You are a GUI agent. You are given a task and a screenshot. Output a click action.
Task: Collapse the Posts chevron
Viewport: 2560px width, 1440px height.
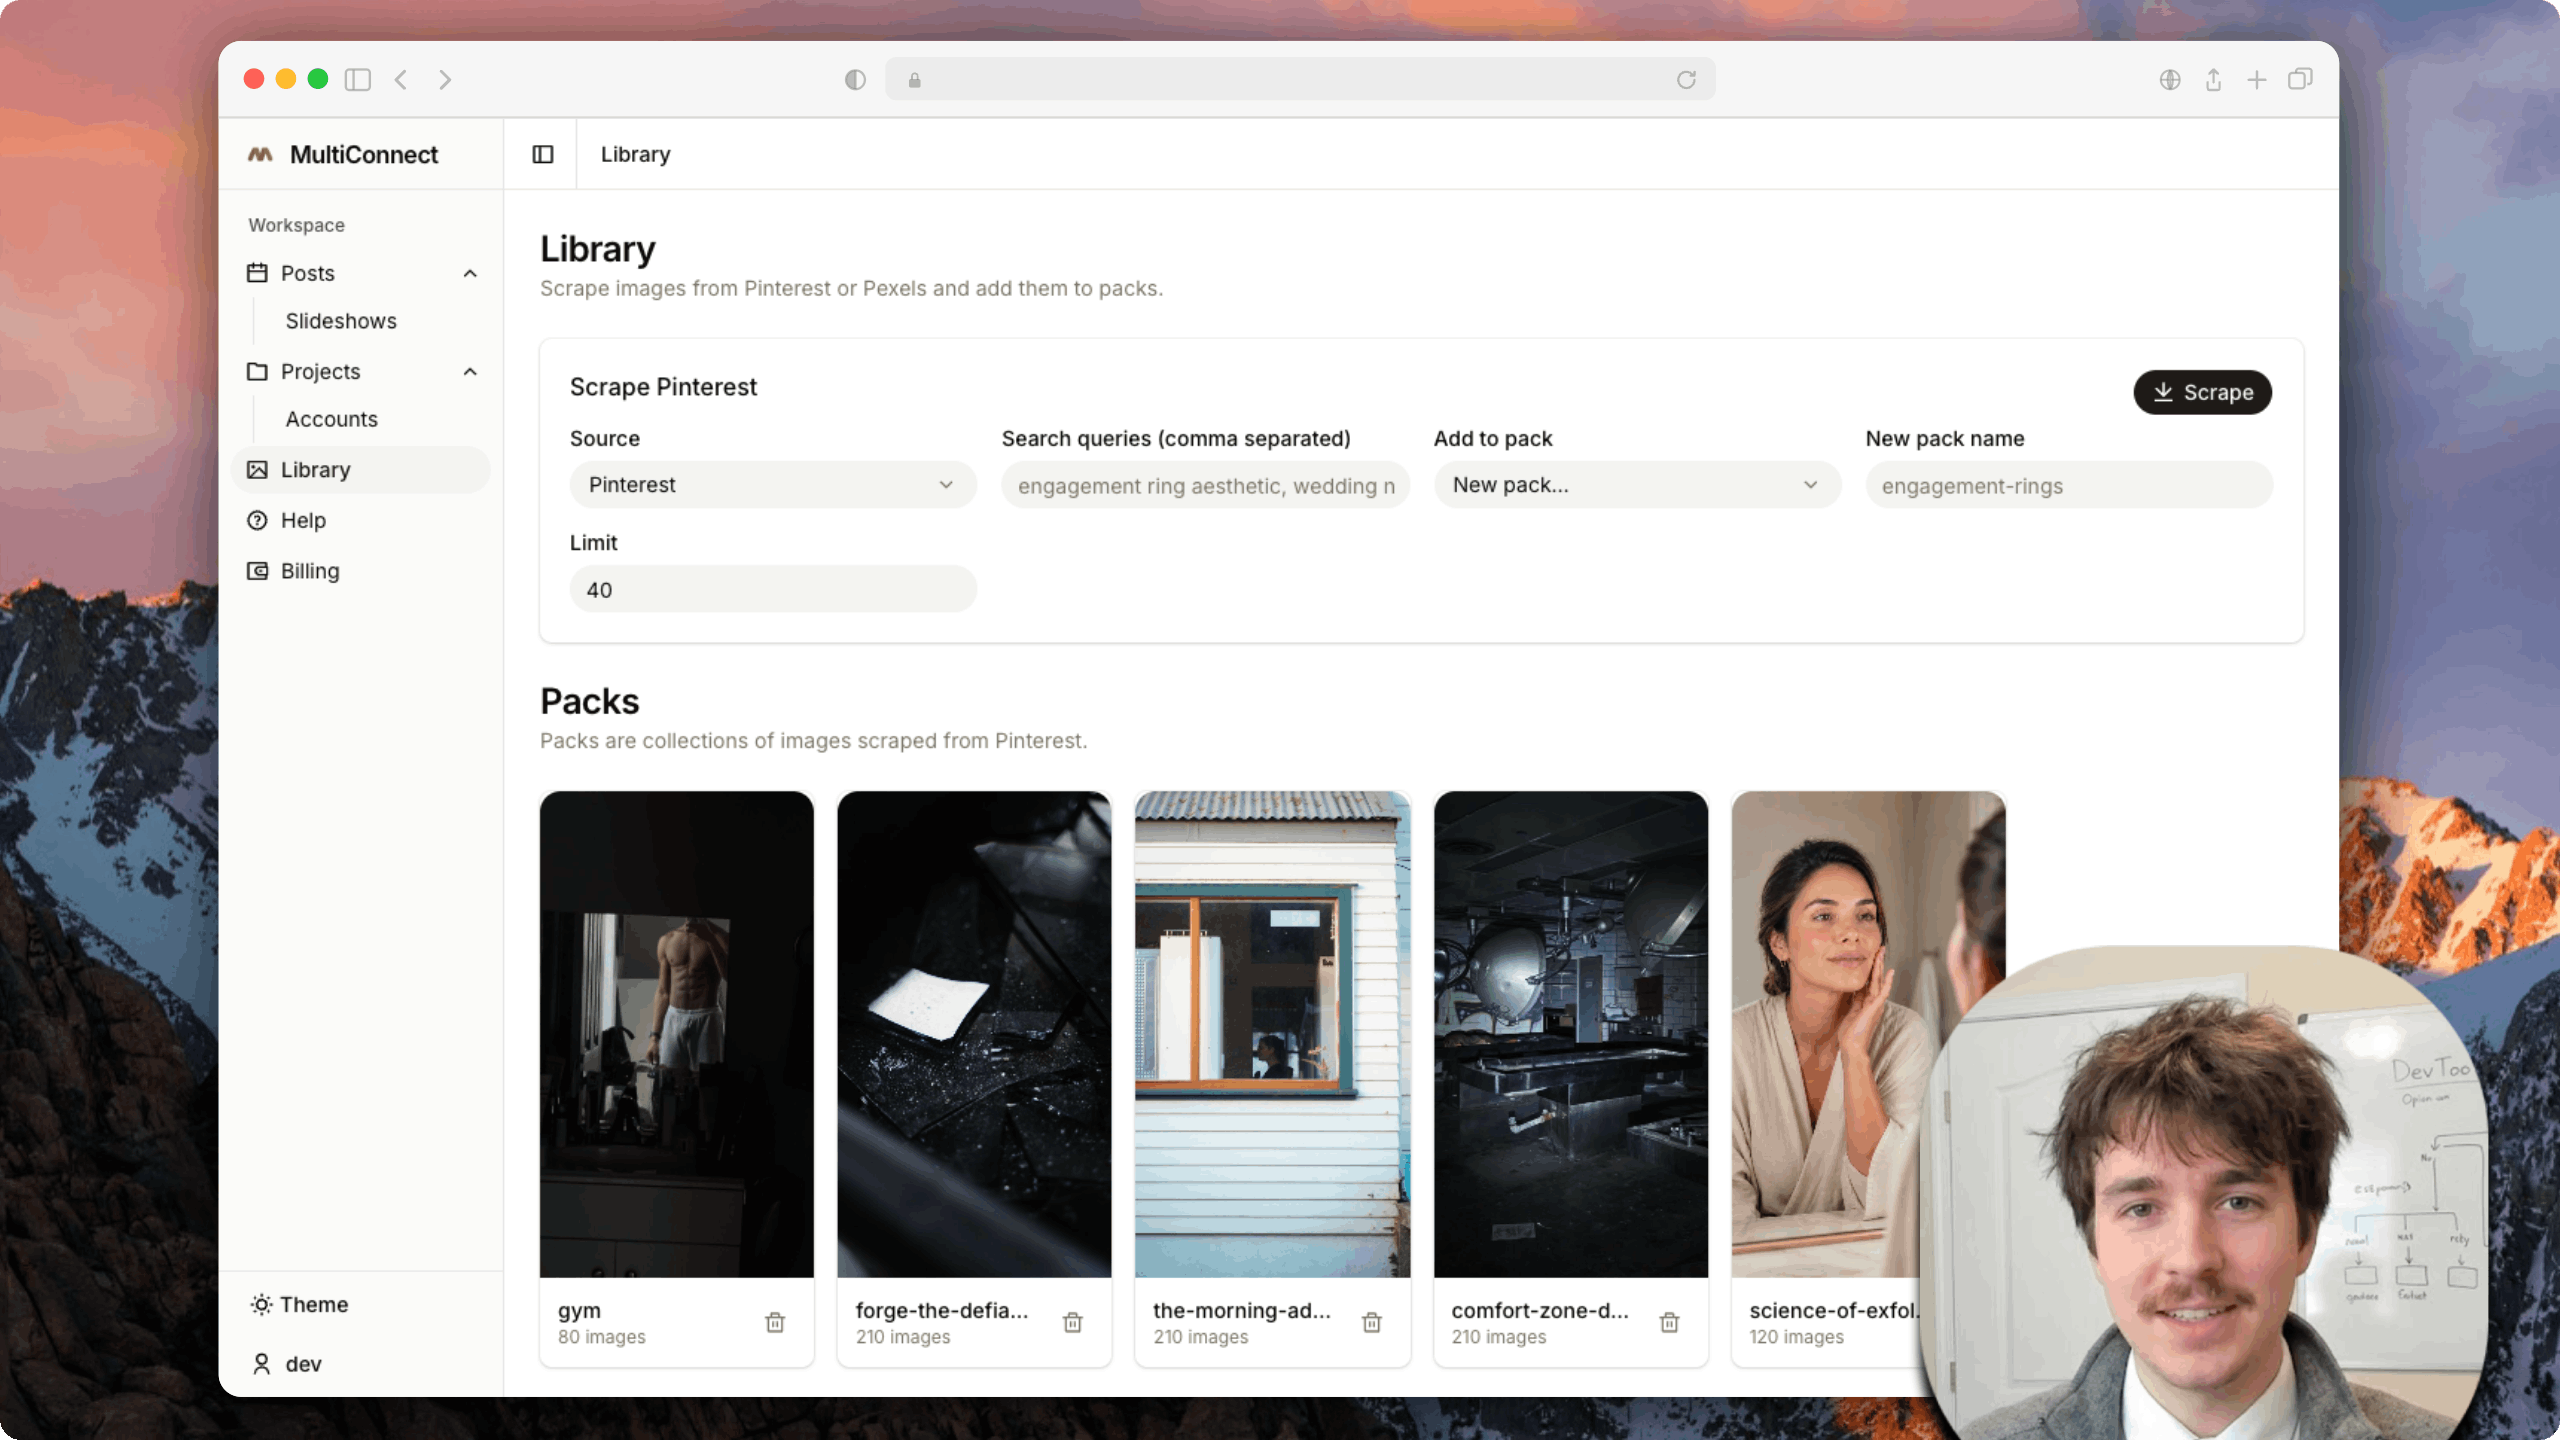(x=470, y=273)
